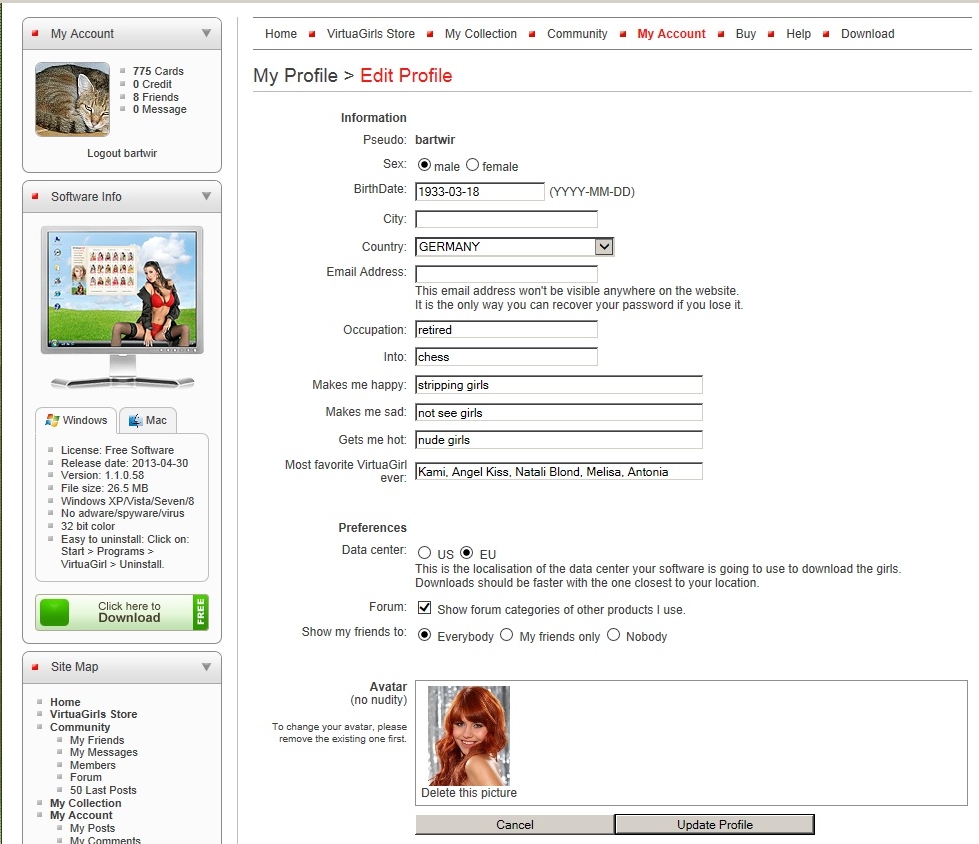This screenshot has width=979, height=844.
Task: Open the Community menu item
Action: (577, 34)
